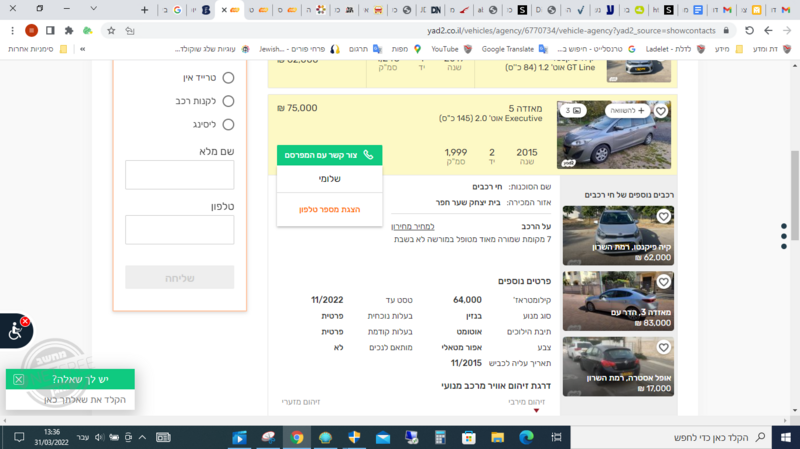Open the YouTube bookmark
Image resolution: width=800 pixels, height=449 pixels.
point(451,49)
